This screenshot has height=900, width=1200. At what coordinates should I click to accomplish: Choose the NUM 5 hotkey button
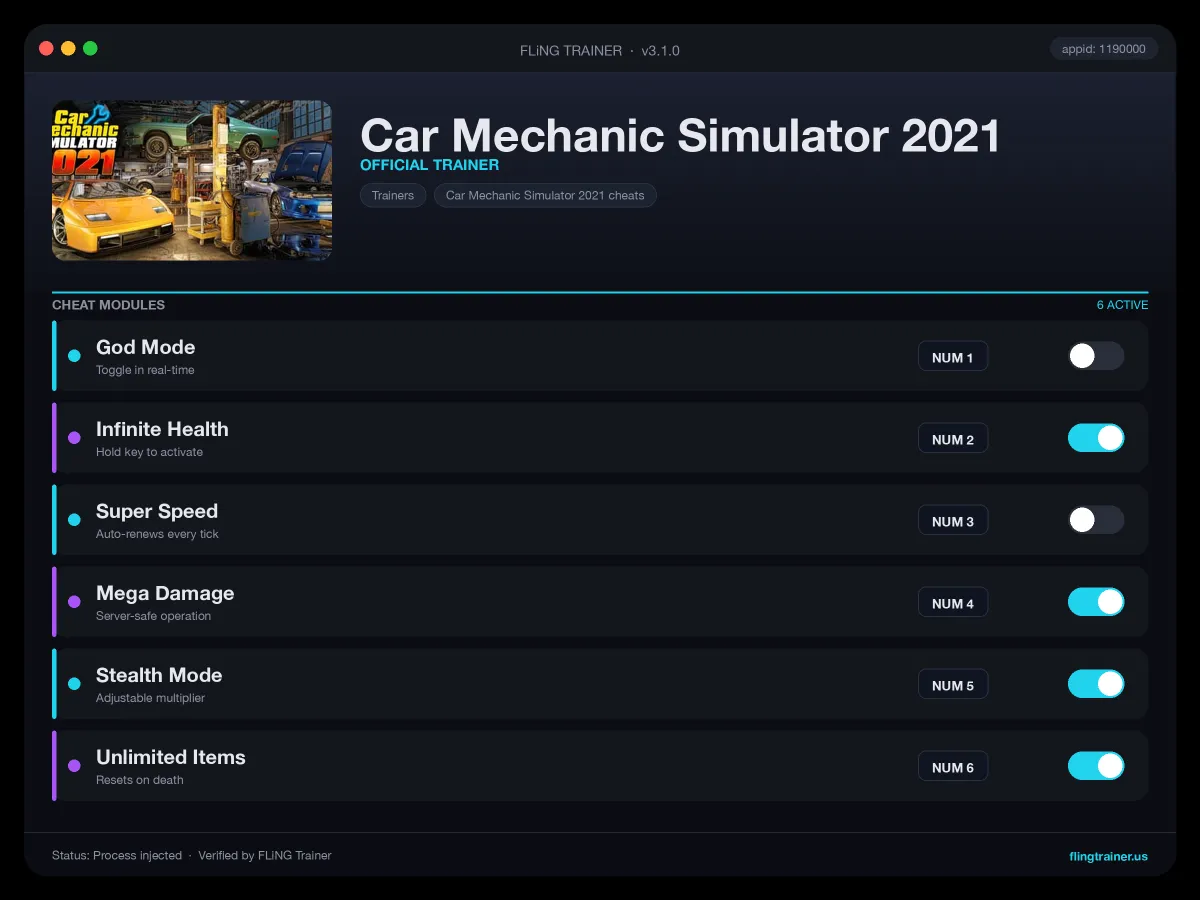953,685
